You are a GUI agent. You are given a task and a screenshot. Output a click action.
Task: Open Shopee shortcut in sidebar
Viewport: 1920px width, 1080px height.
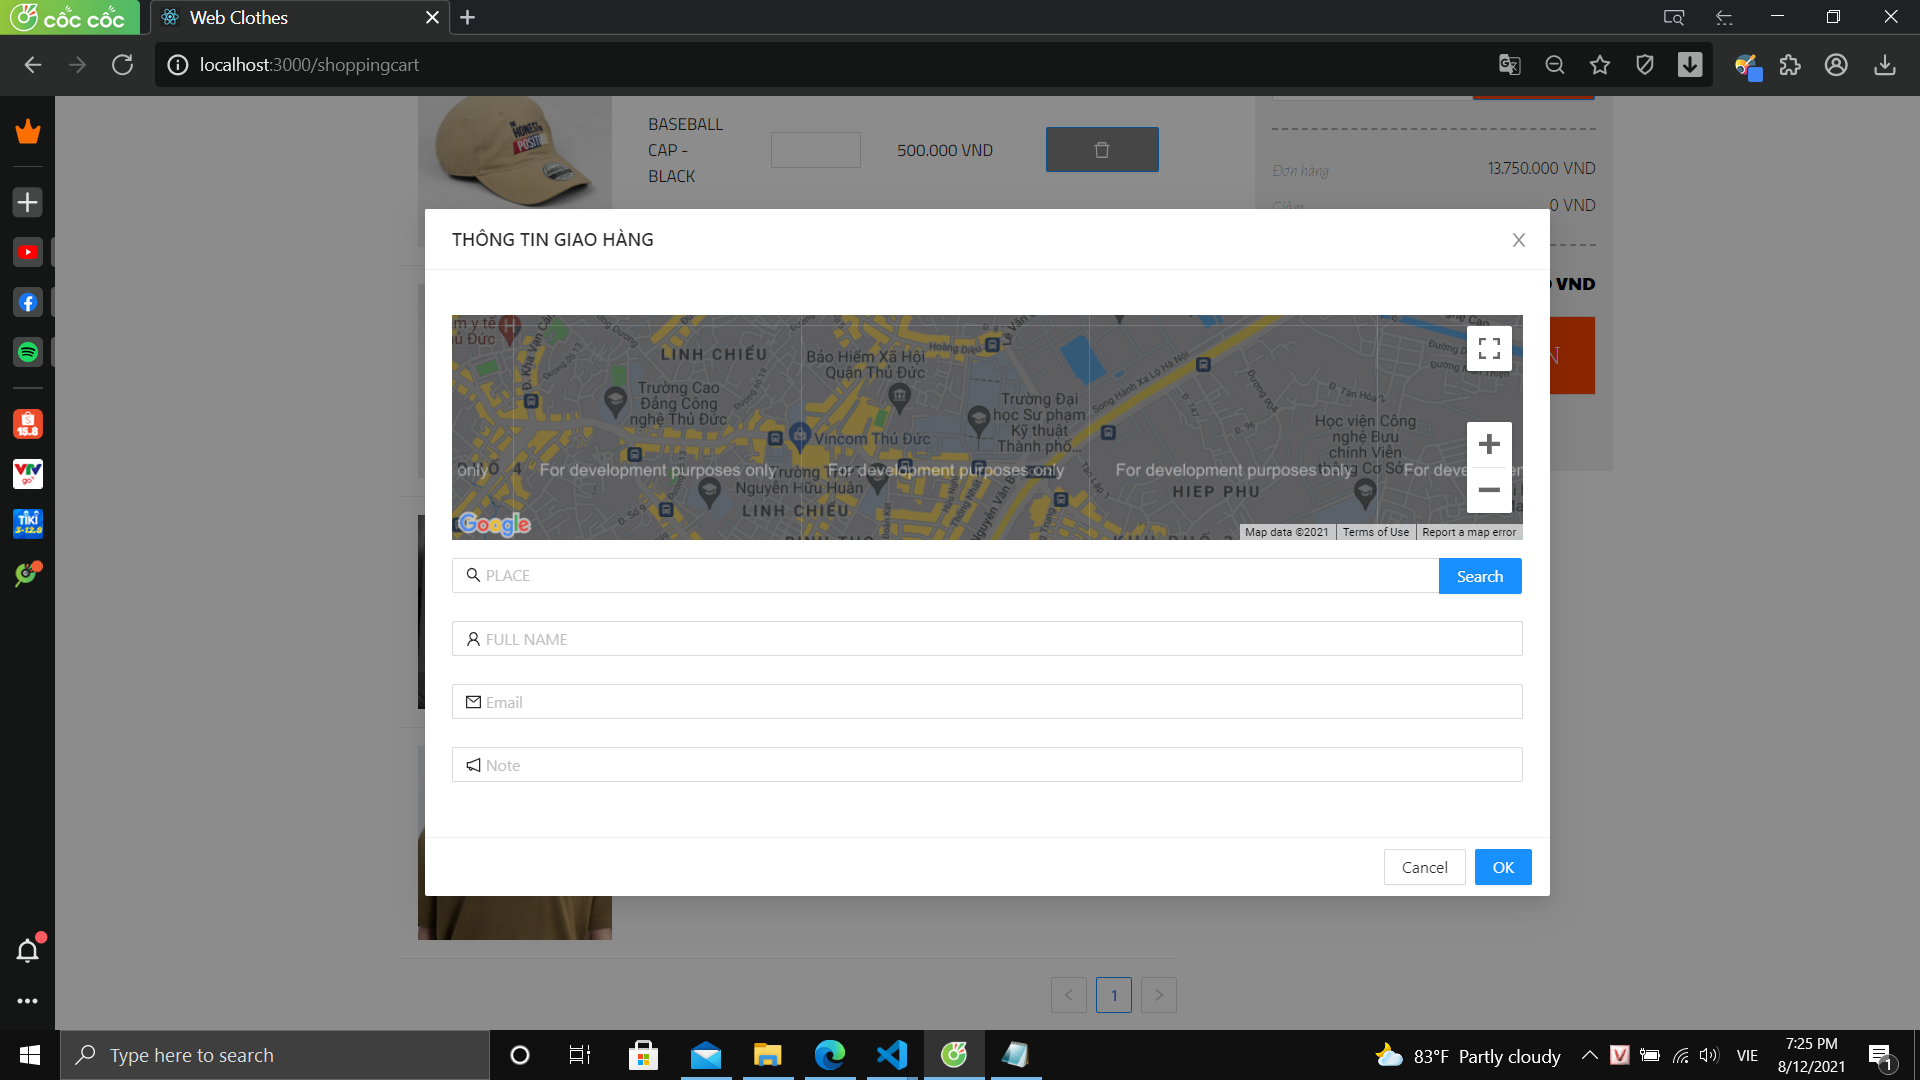click(x=28, y=424)
